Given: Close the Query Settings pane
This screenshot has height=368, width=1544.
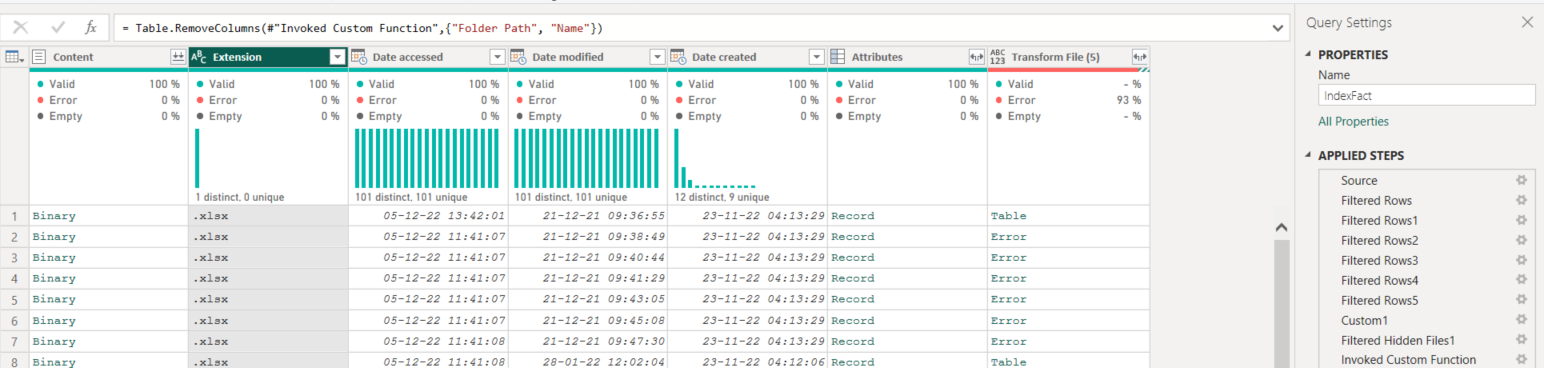Looking at the screenshot, I should (1526, 22).
